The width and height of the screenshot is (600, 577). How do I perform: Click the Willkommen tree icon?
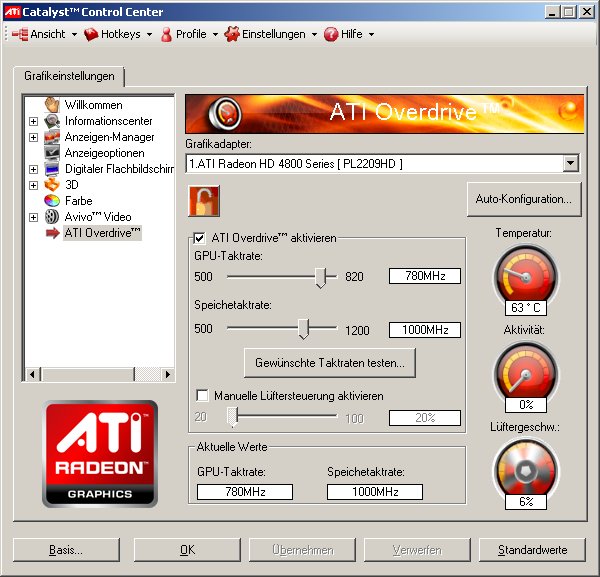click(x=52, y=105)
